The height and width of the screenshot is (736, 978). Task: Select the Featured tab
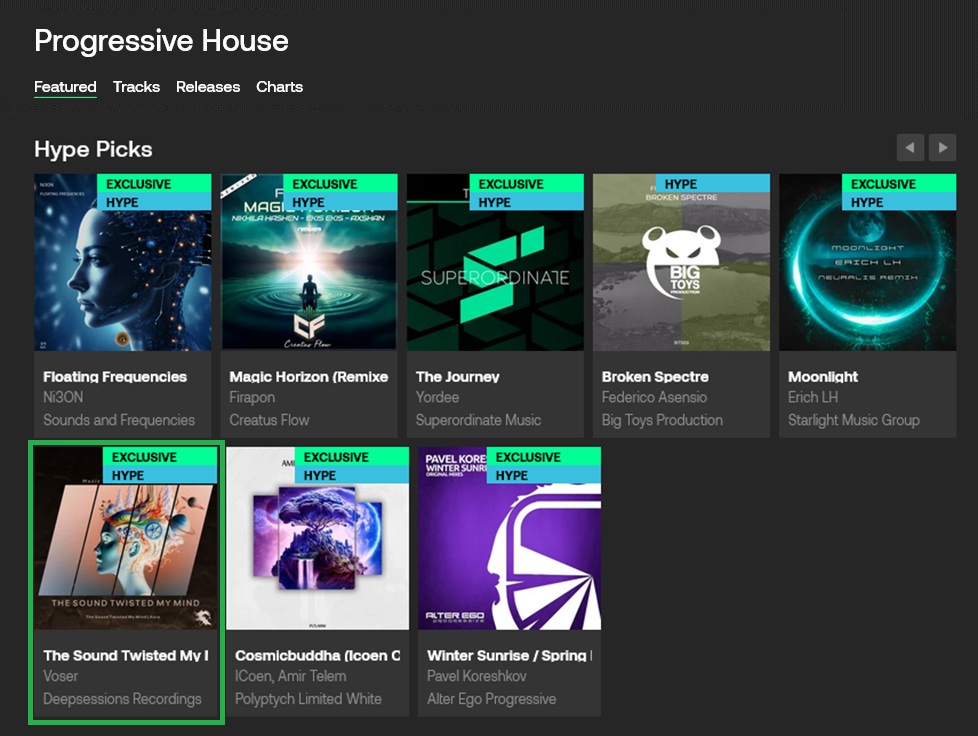[65, 87]
